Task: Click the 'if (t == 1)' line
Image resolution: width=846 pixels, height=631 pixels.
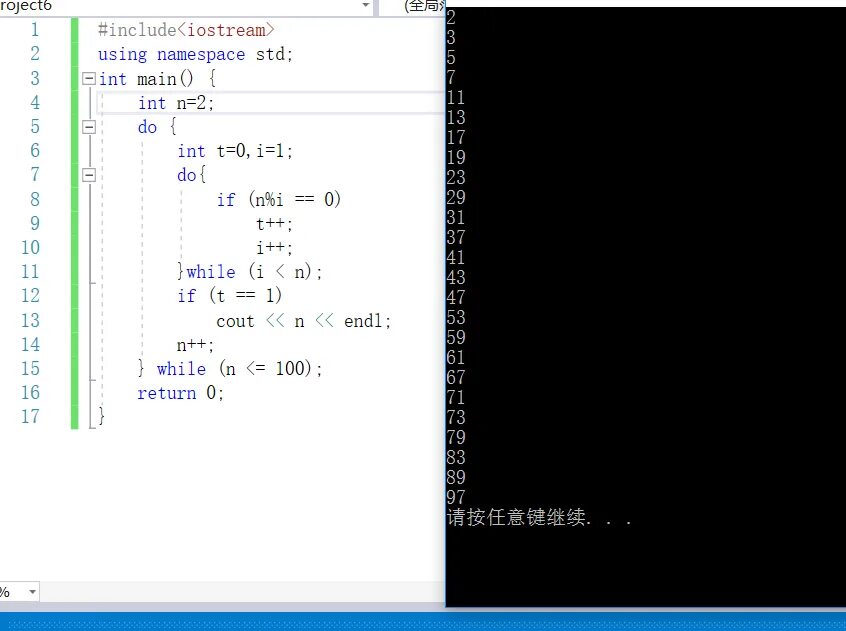Action: tap(230, 296)
